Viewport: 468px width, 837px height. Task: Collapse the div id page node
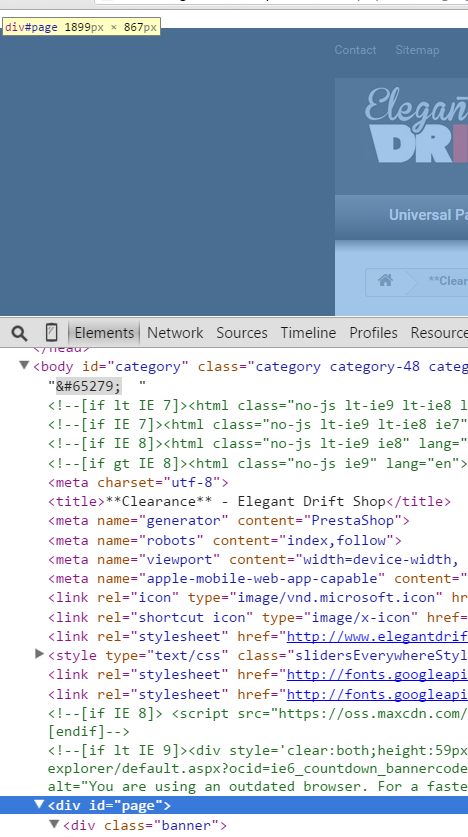[x=39, y=804]
